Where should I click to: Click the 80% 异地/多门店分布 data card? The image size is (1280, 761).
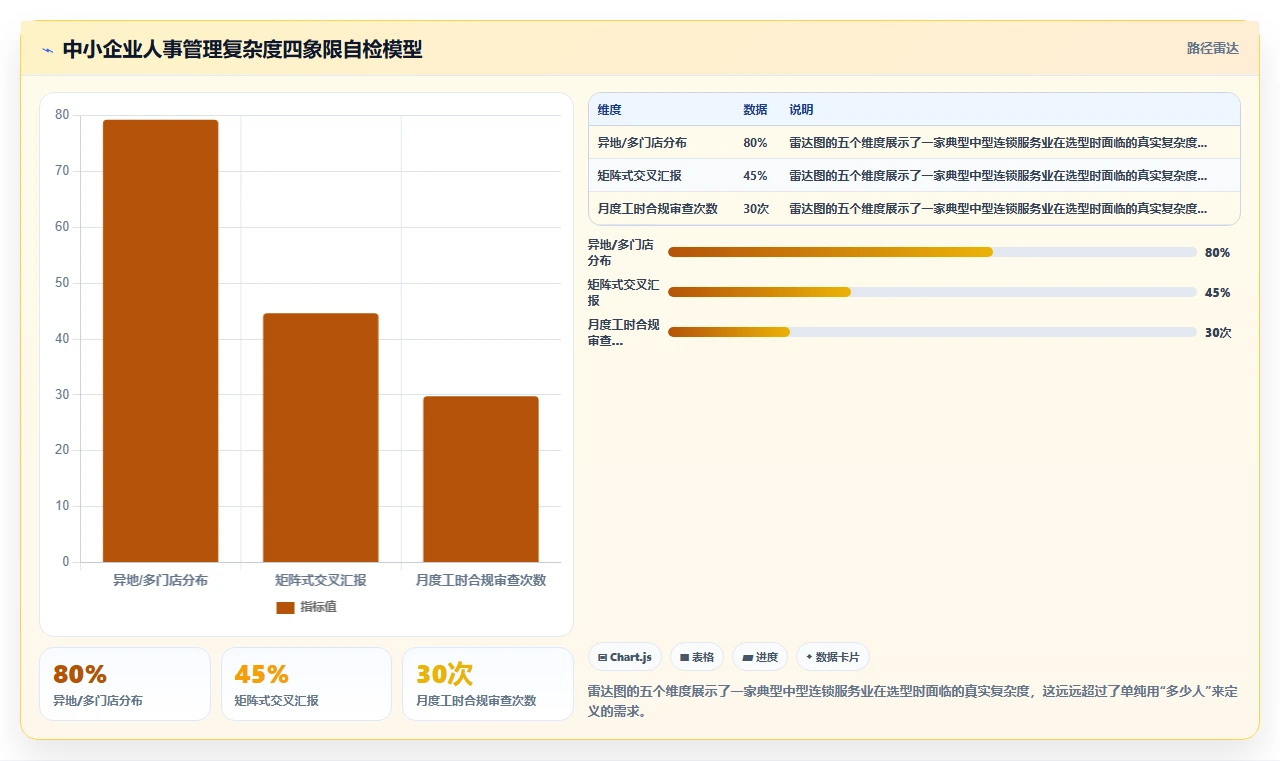[x=125, y=684]
